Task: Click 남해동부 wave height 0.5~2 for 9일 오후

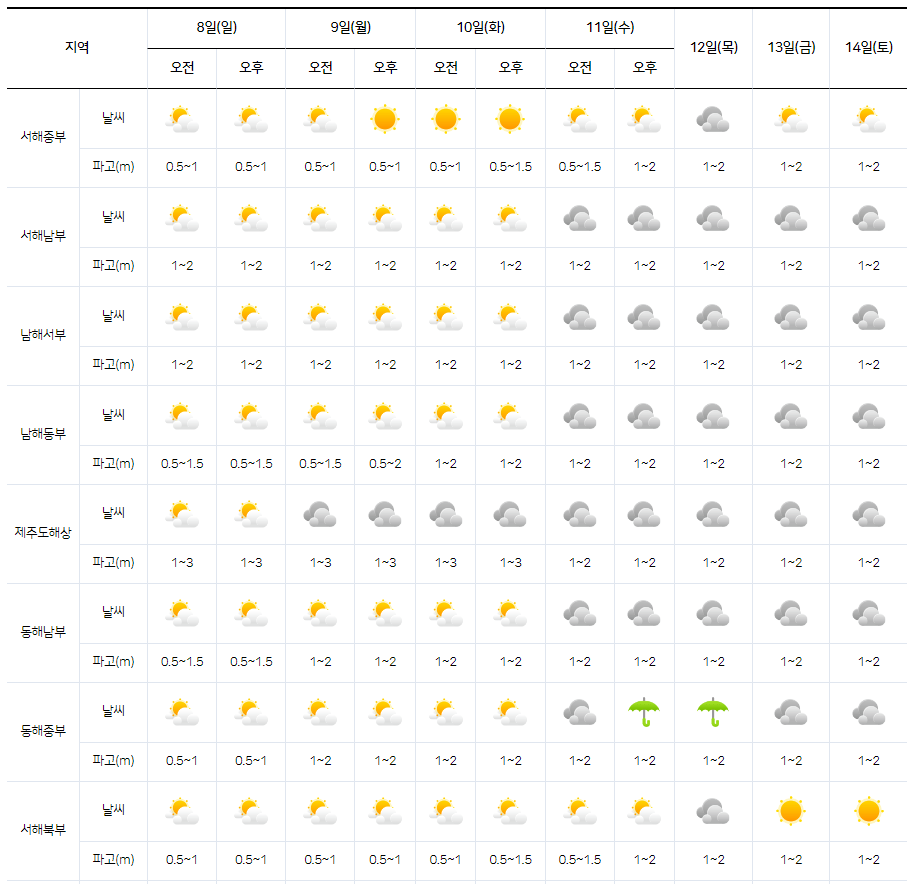Action: pos(385,464)
